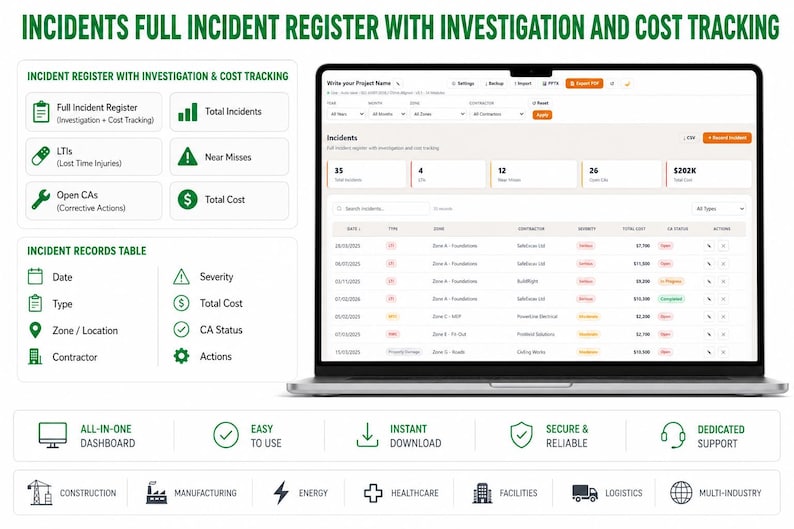Download incidents via the CSV button

[x=689, y=138]
